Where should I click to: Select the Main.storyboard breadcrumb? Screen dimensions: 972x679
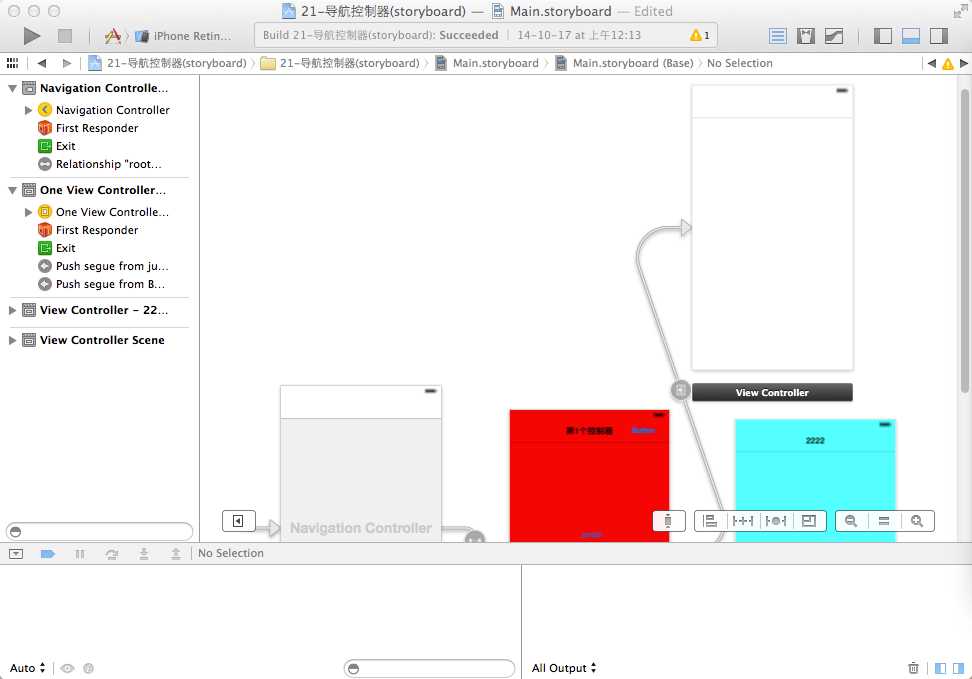click(487, 63)
